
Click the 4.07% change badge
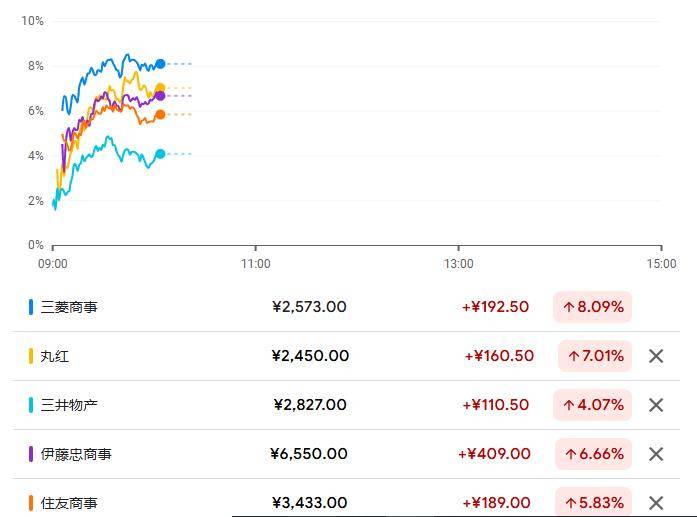tap(593, 405)
